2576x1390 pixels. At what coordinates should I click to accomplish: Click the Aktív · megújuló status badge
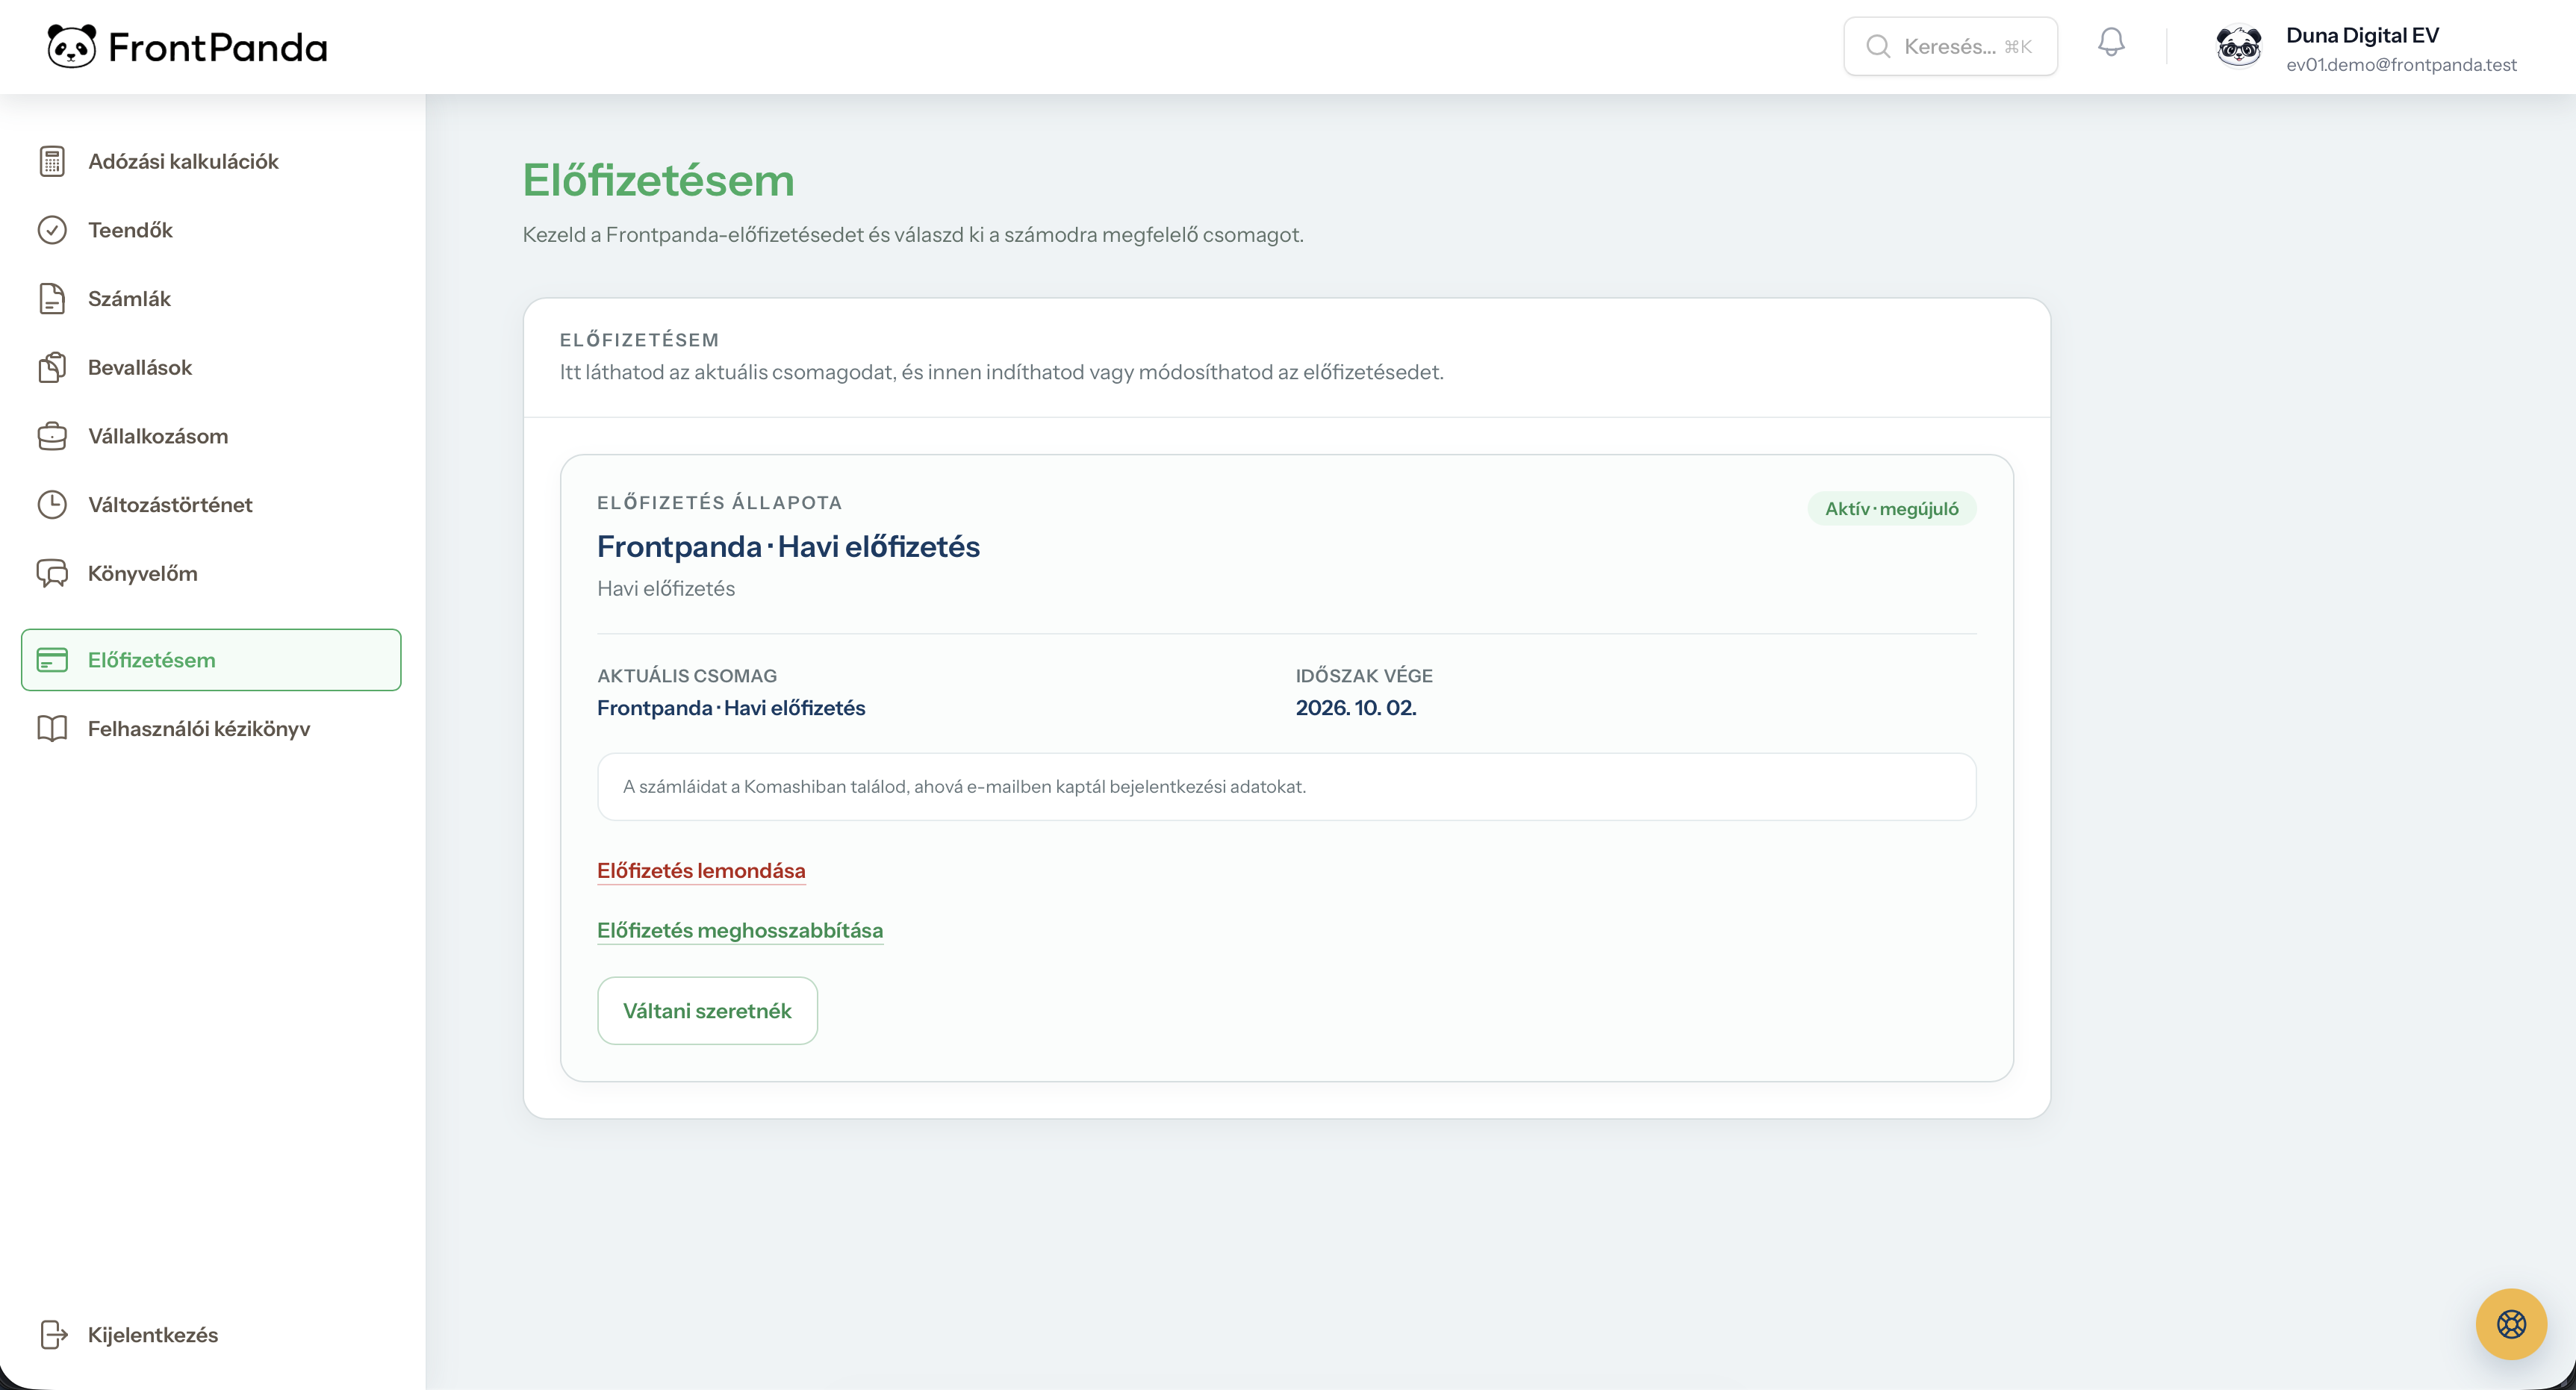(x=1891, y=508)
